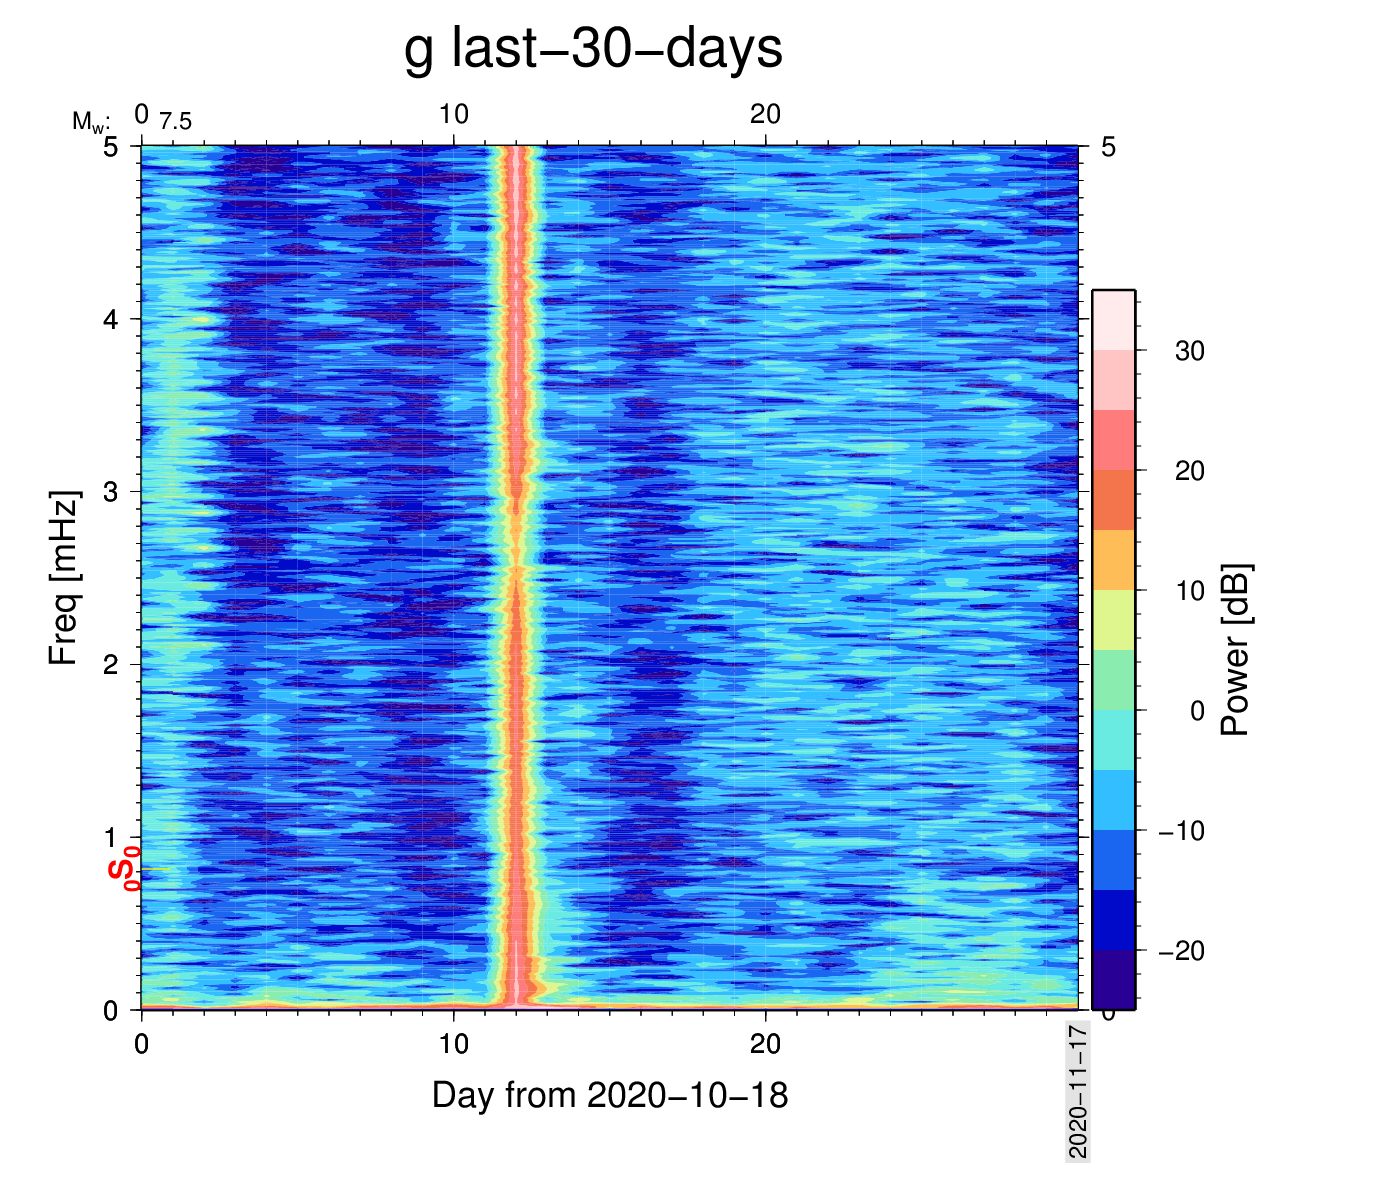
Task: Click the -20 tick label on colorbar
Action: tap(1181, 951)
